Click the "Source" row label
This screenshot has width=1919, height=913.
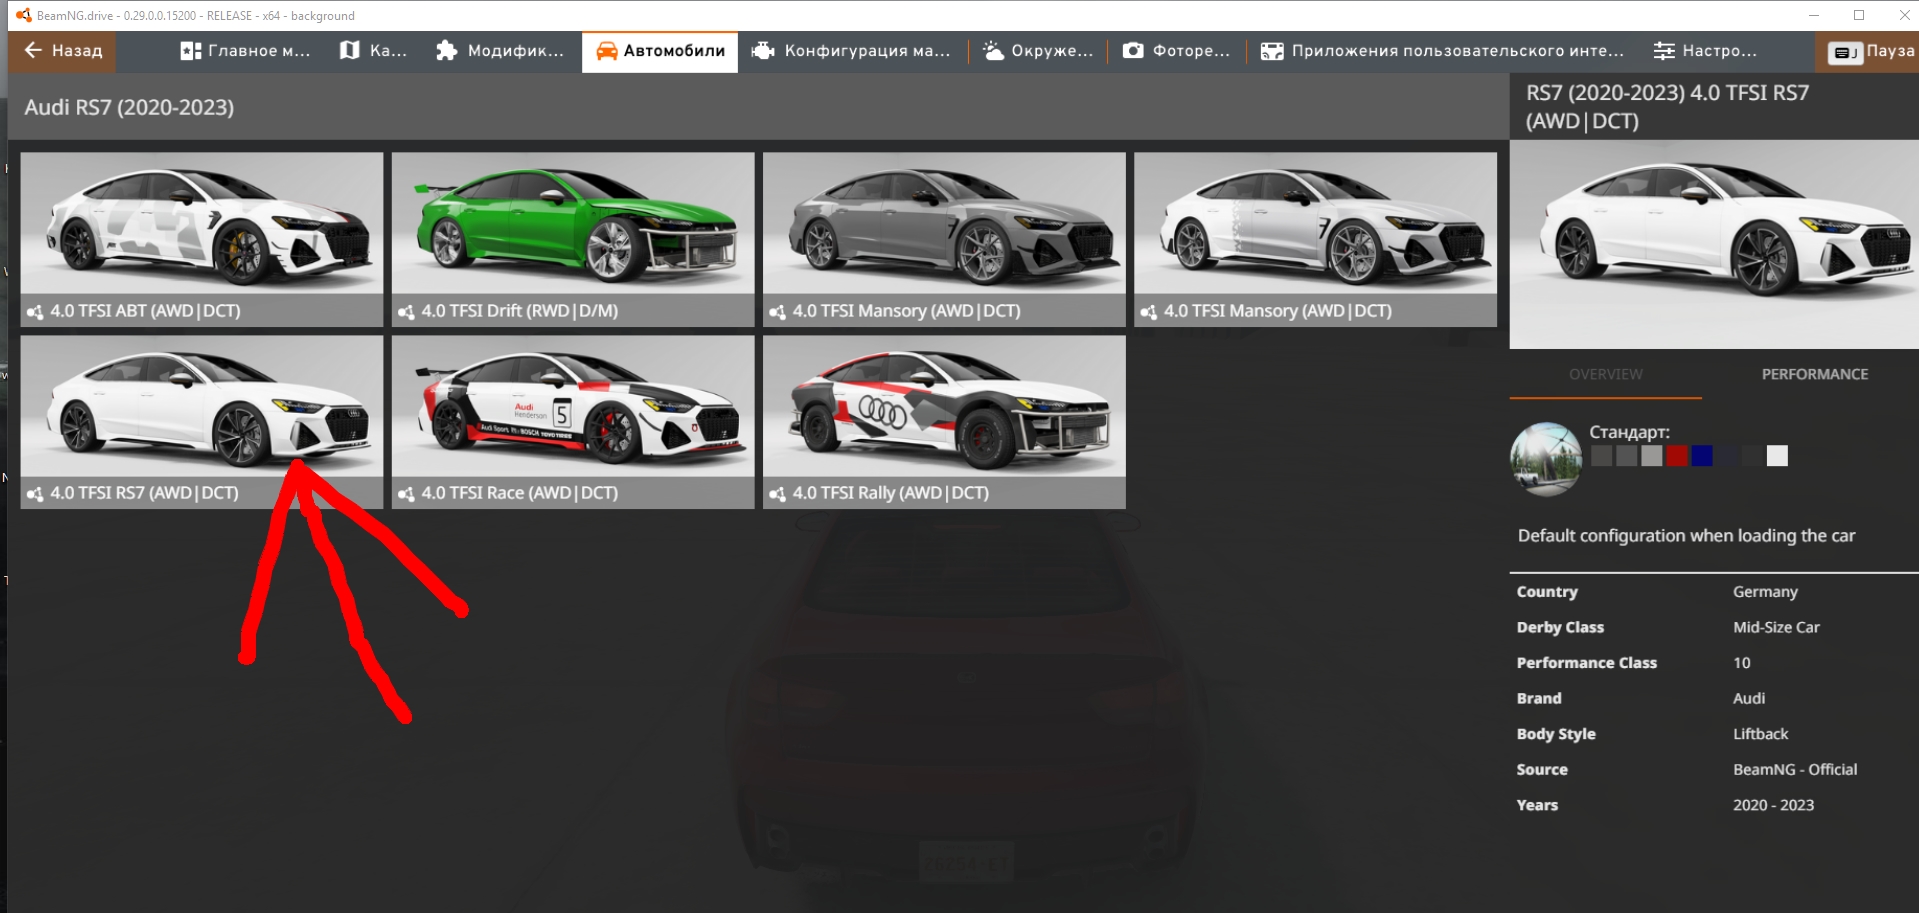1542,769
